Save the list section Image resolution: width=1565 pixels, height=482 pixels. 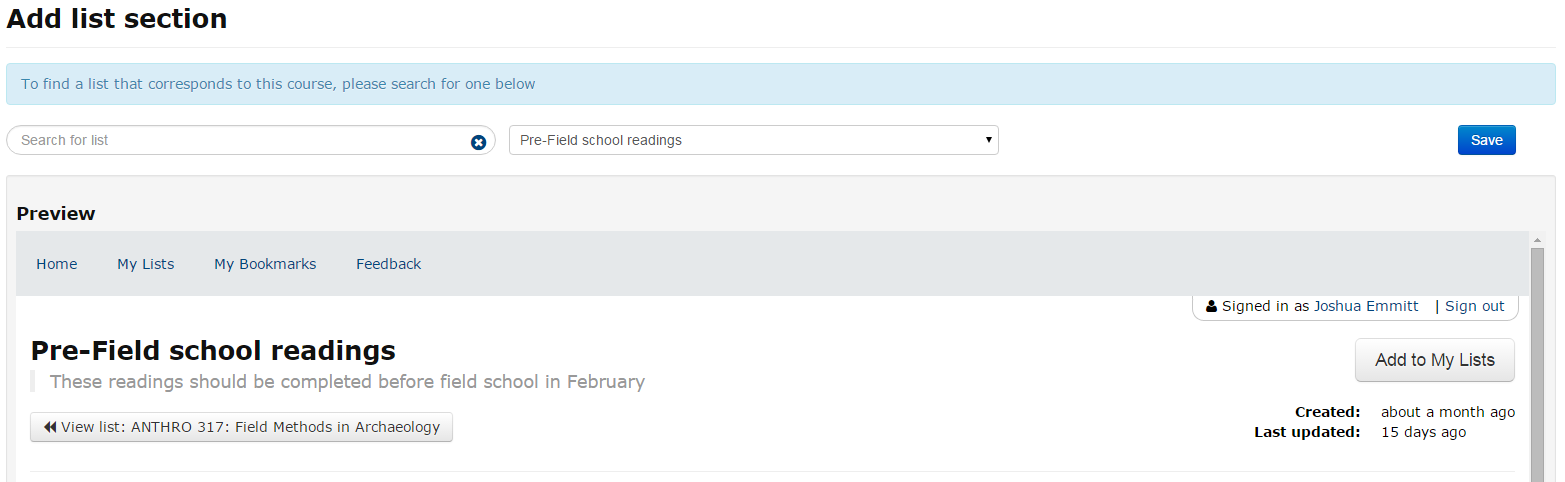tap(1486, 140)
